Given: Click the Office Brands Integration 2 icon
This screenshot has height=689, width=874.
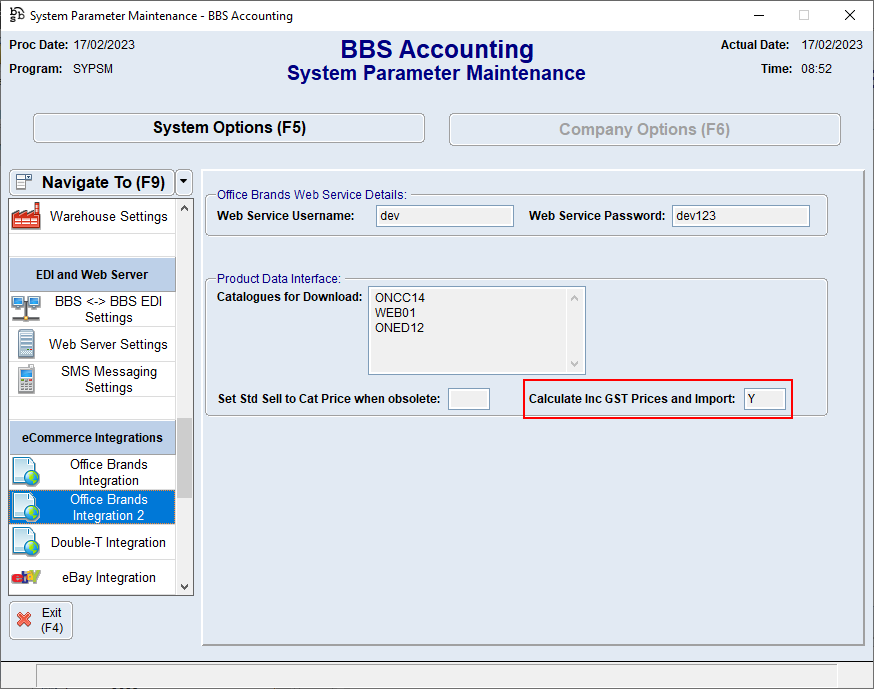Looking at the screenshot, I should 26,507.
